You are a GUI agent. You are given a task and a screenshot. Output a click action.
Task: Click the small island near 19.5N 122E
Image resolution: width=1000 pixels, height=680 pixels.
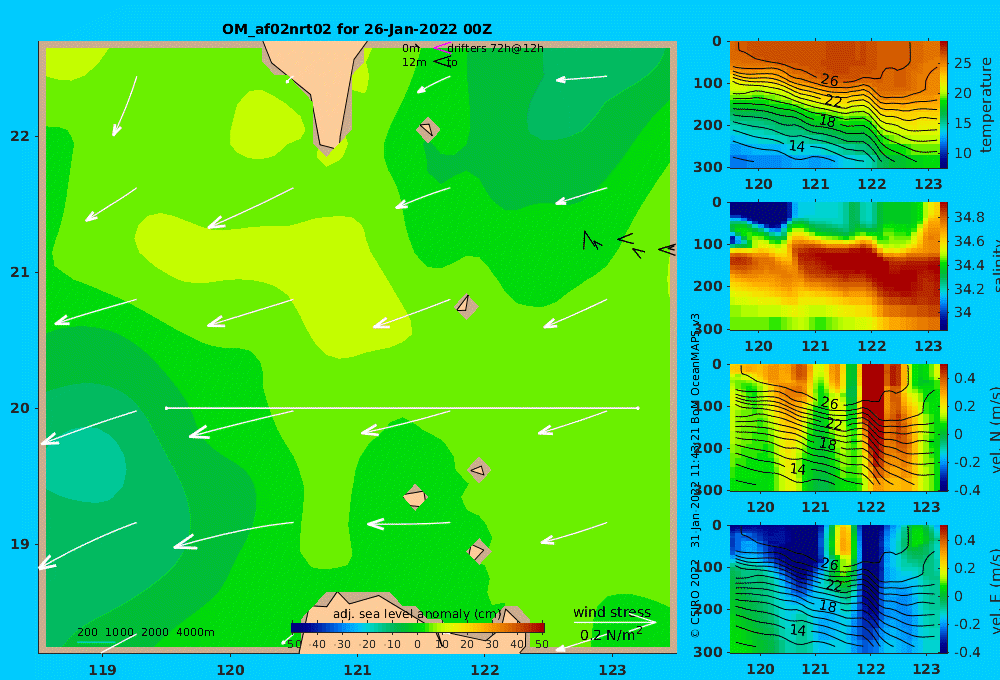point(479,470)
